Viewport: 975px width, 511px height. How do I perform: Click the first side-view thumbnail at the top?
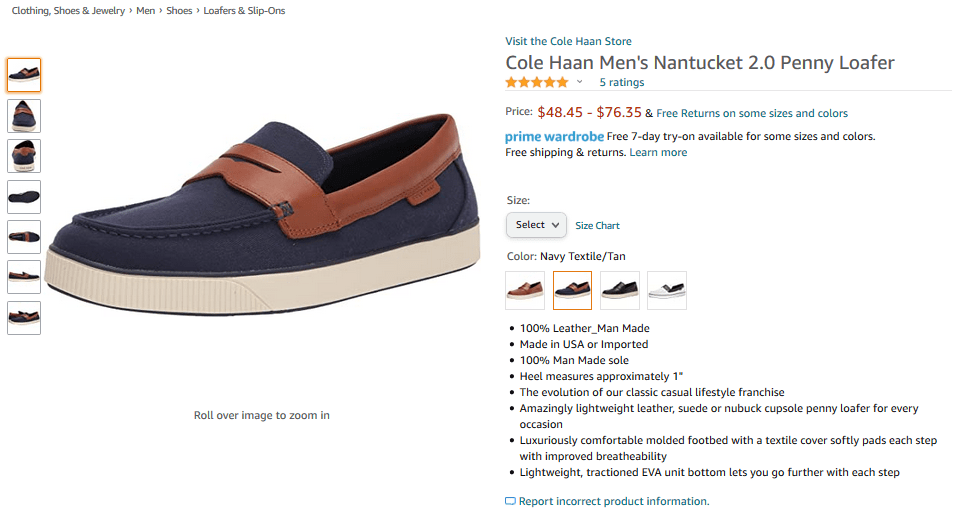[24, 75]
